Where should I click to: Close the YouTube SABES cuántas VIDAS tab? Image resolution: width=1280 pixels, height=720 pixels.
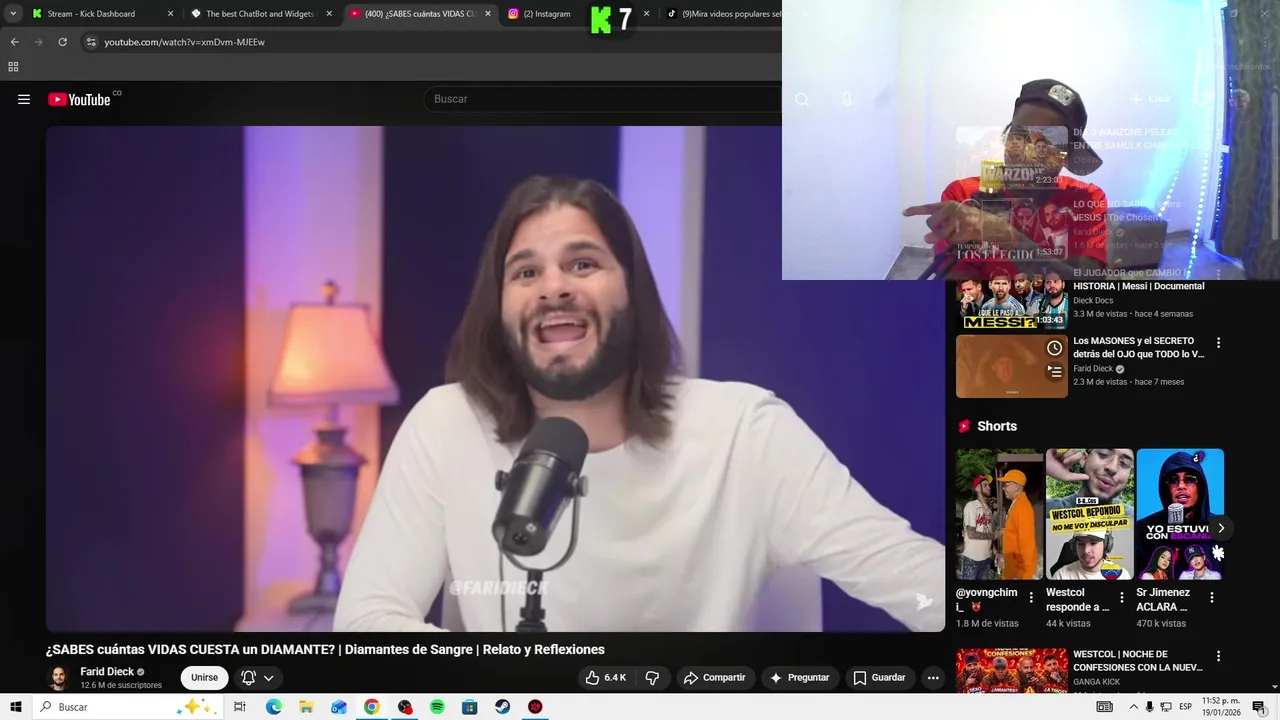click(x=488, y=14)
